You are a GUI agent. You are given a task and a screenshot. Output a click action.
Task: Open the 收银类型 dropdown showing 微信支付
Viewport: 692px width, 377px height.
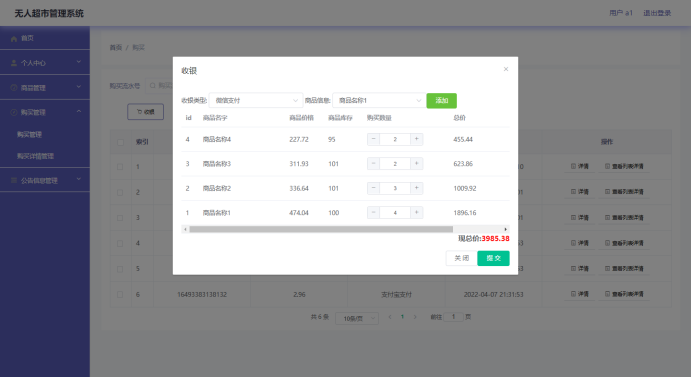pos(256,101)
